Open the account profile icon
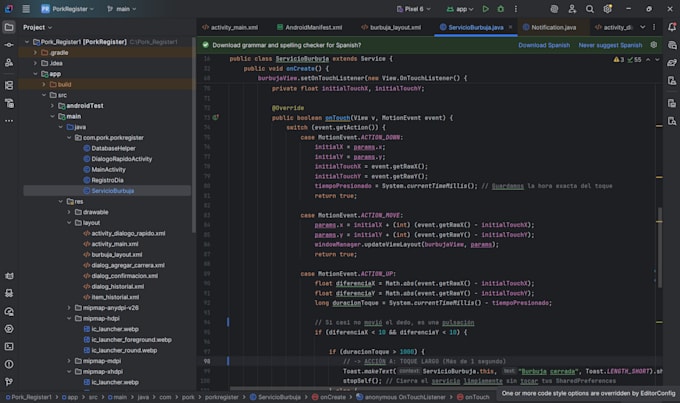680x403 pixels. click(572, 9)
